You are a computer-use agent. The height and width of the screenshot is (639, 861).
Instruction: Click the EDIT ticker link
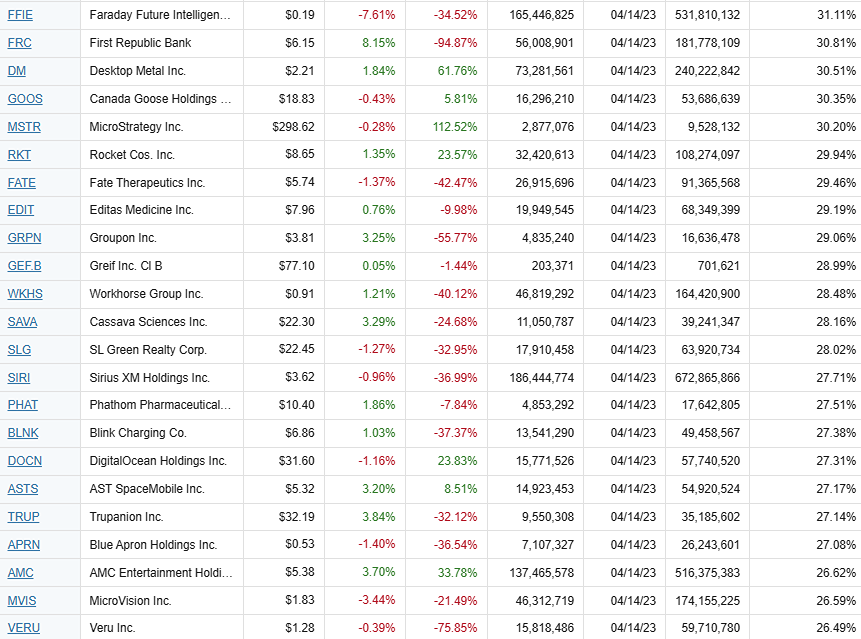click(x=20, y=210)
